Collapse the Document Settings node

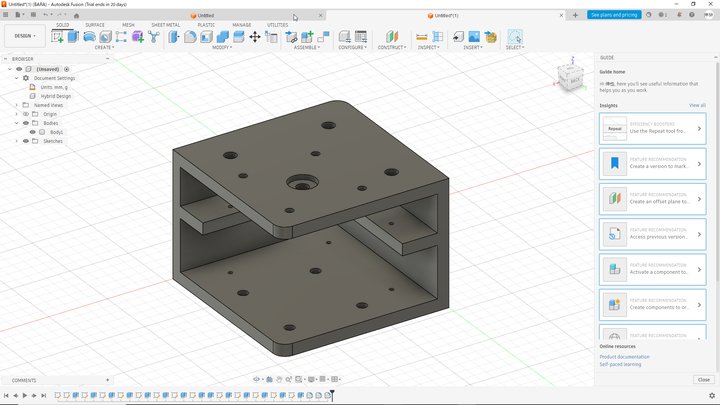[17, 78]
